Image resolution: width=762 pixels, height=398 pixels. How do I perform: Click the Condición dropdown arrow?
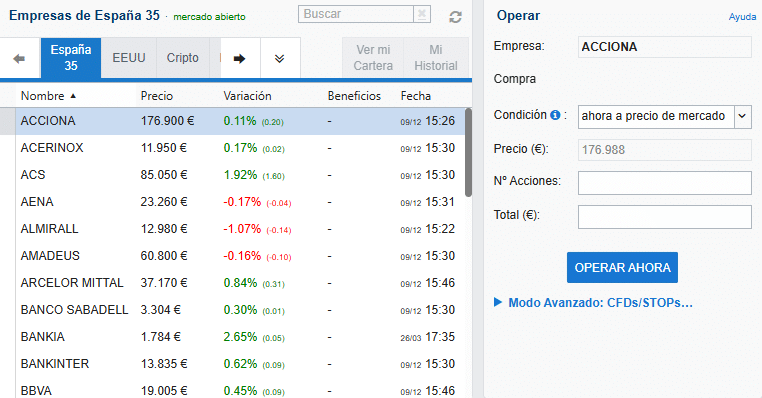[x=742, y=117]
